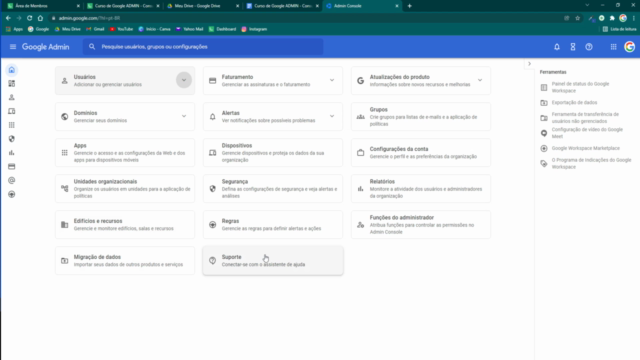Open Reports bar chart icon in sidebar
640x360 pixels.
tap(11, 153)
